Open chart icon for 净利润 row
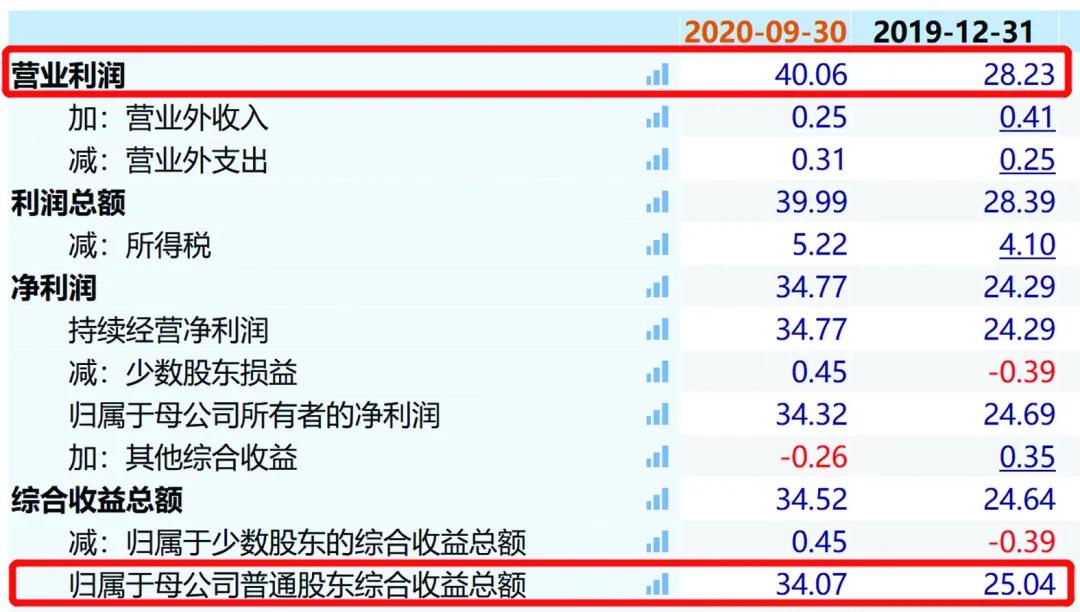The width and height of the screenshot is (1080, 612). 657,288
